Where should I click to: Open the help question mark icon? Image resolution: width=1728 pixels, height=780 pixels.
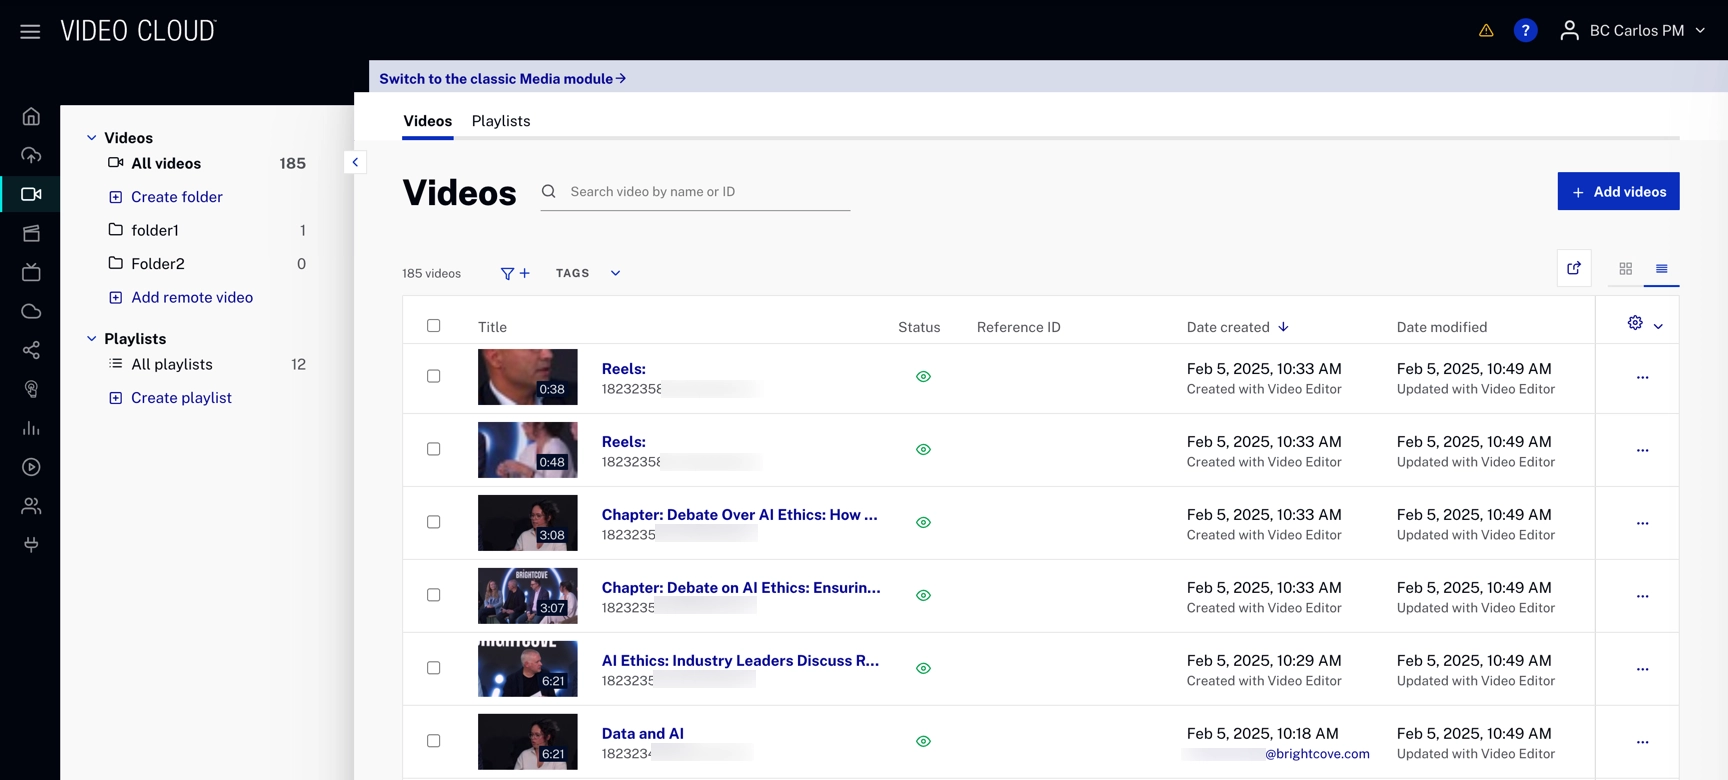[x=1525, y=30]
